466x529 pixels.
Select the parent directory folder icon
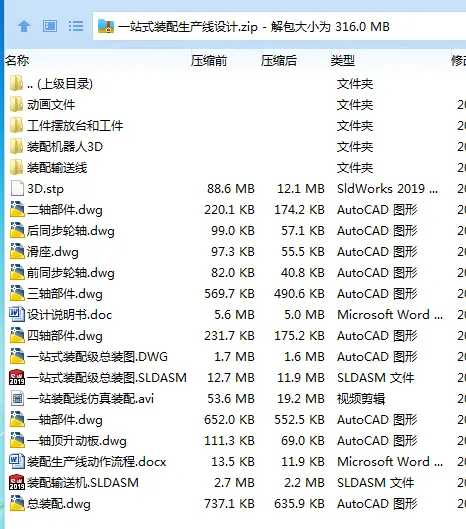point(17,83)
